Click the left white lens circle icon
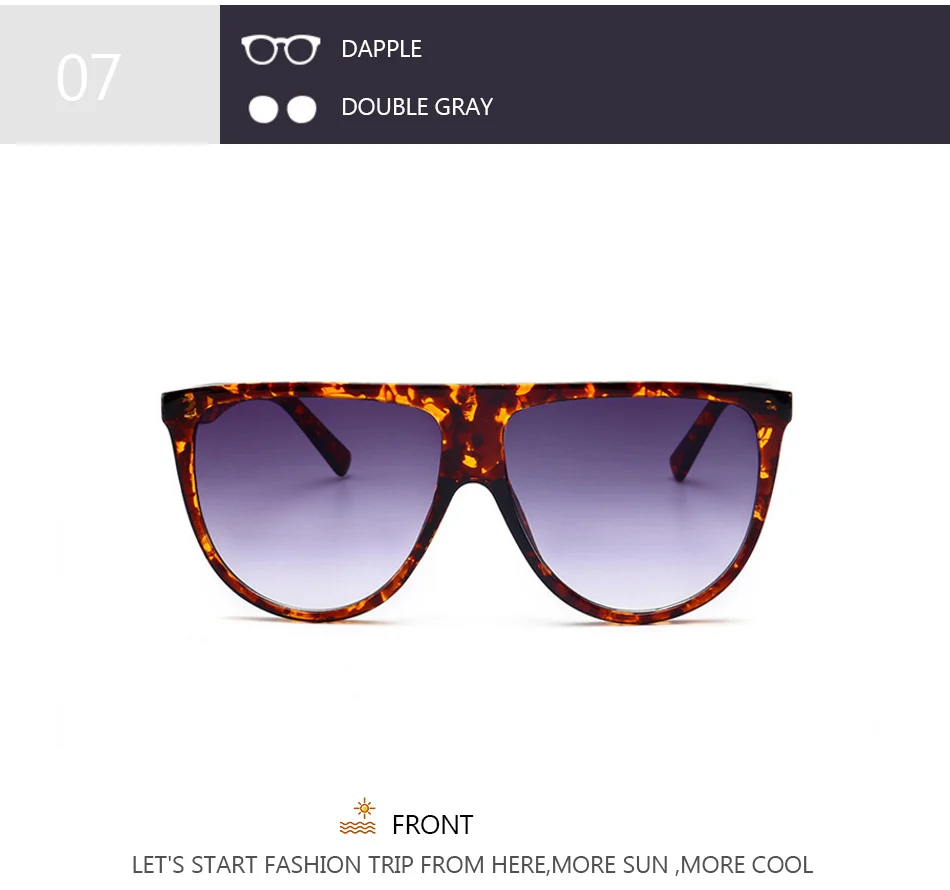This screenshot has height=890, width=950. 264,110
